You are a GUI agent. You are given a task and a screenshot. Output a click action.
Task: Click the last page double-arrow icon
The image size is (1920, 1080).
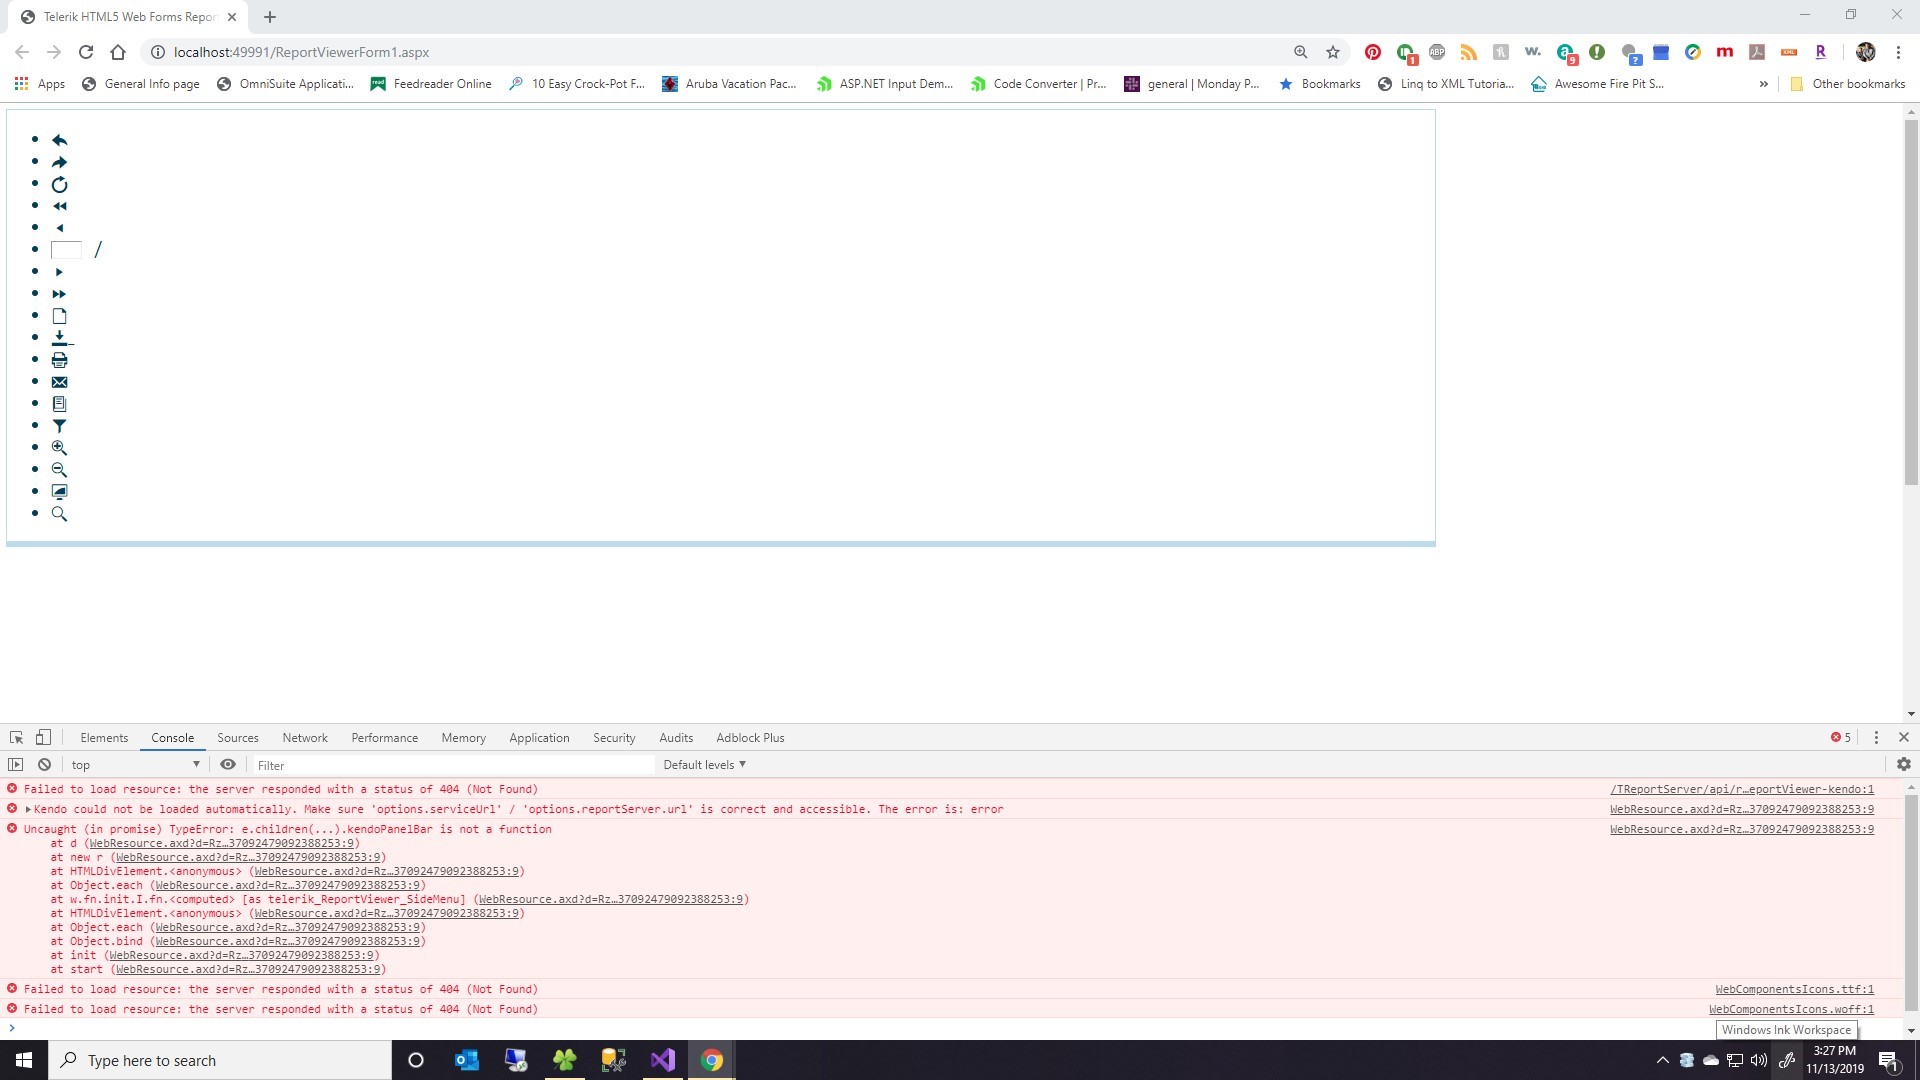pos(59,294)
